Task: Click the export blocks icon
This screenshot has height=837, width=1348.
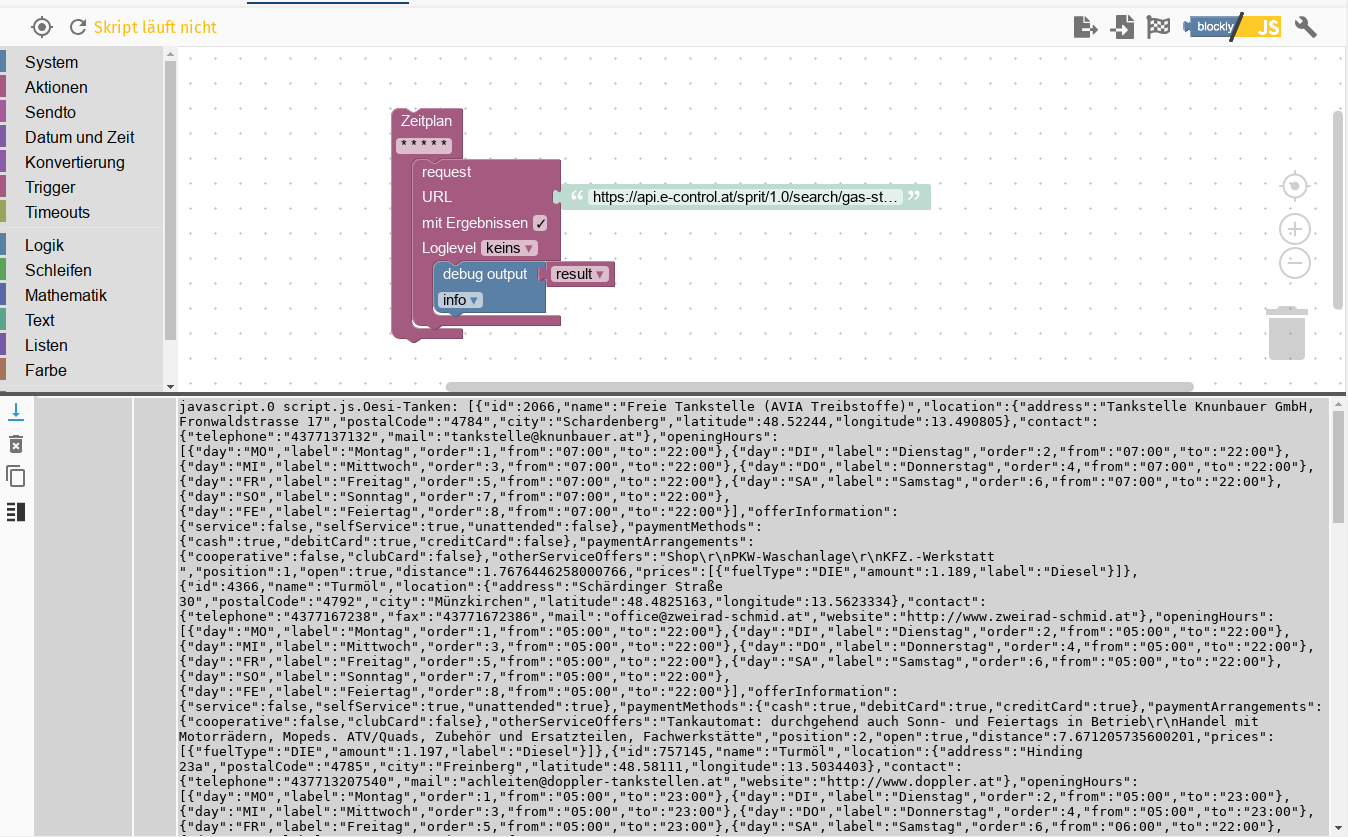Action: [1086, 27]
